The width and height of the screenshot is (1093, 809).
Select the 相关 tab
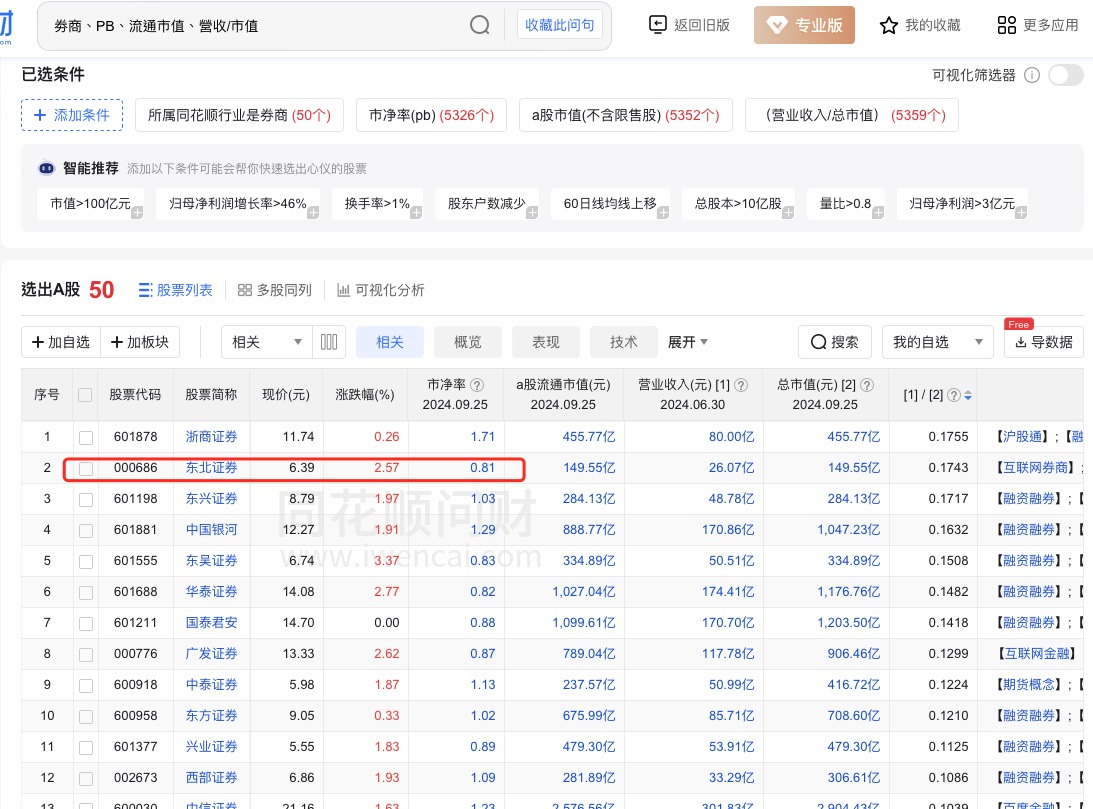pos(390,342)
